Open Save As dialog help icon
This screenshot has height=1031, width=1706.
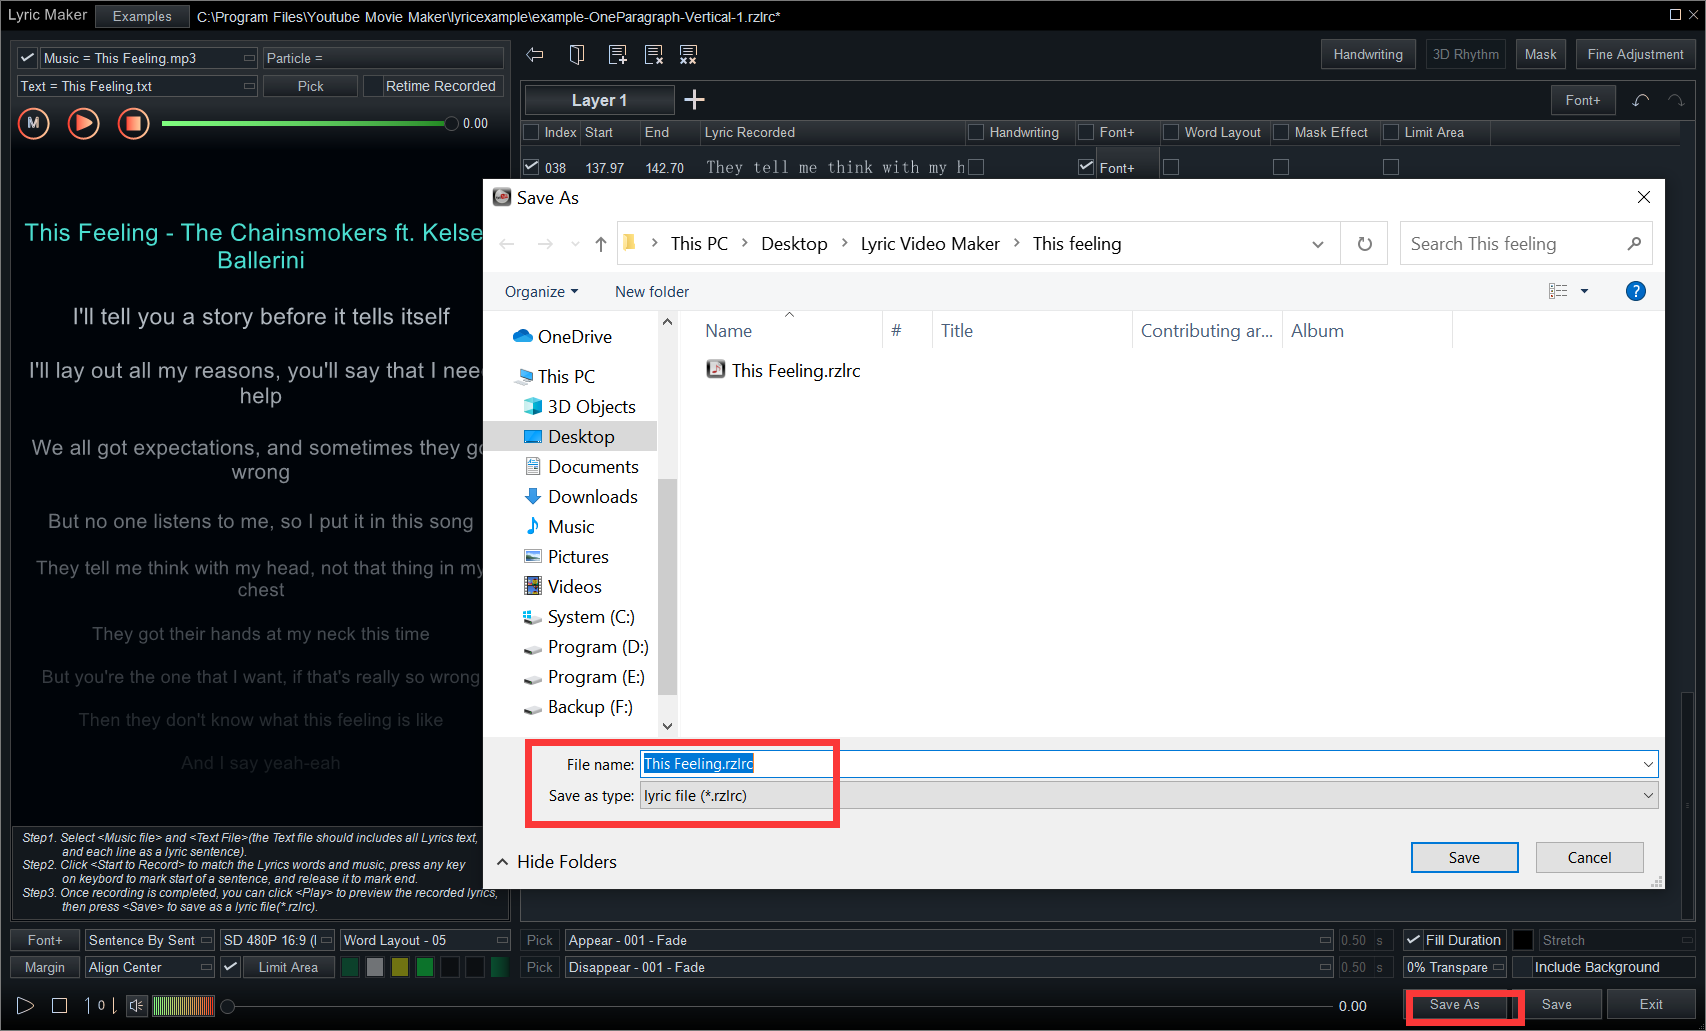click(1636, 291)
